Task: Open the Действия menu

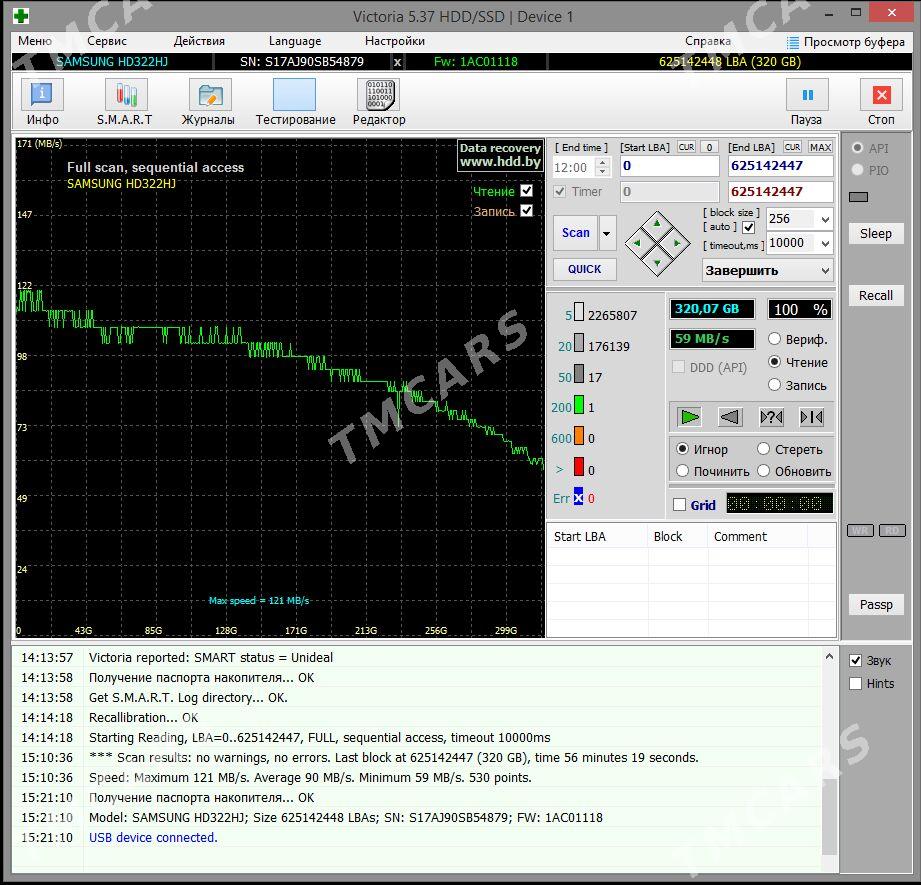Action: click(x=199, y=41)
